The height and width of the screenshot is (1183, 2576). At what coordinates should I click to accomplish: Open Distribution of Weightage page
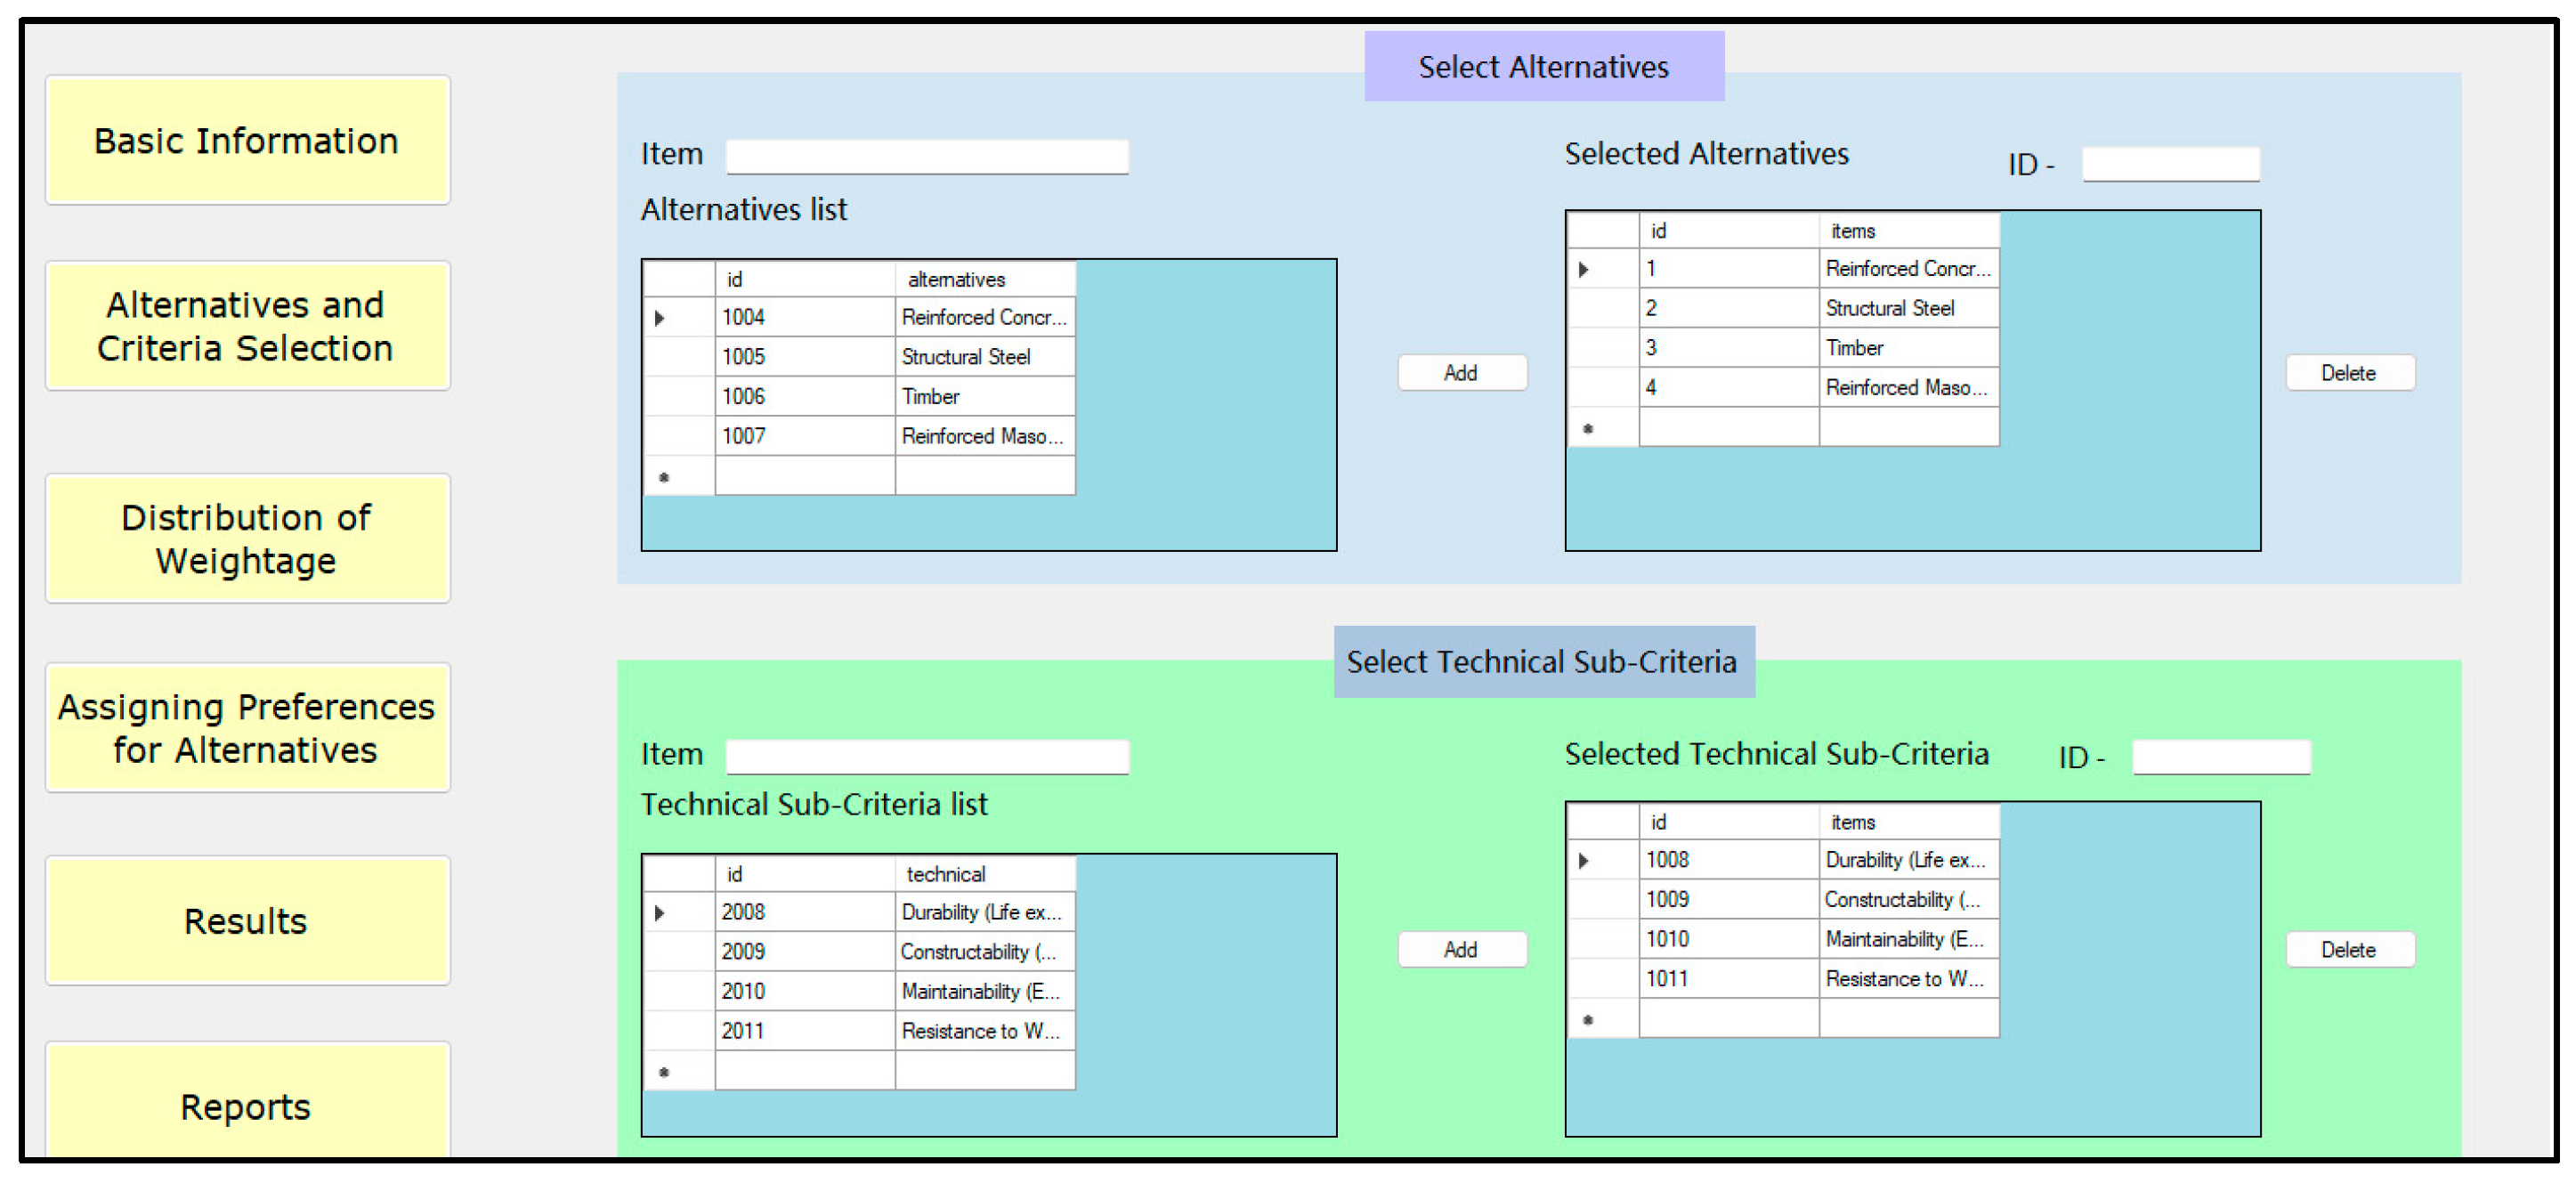point(247,539)
